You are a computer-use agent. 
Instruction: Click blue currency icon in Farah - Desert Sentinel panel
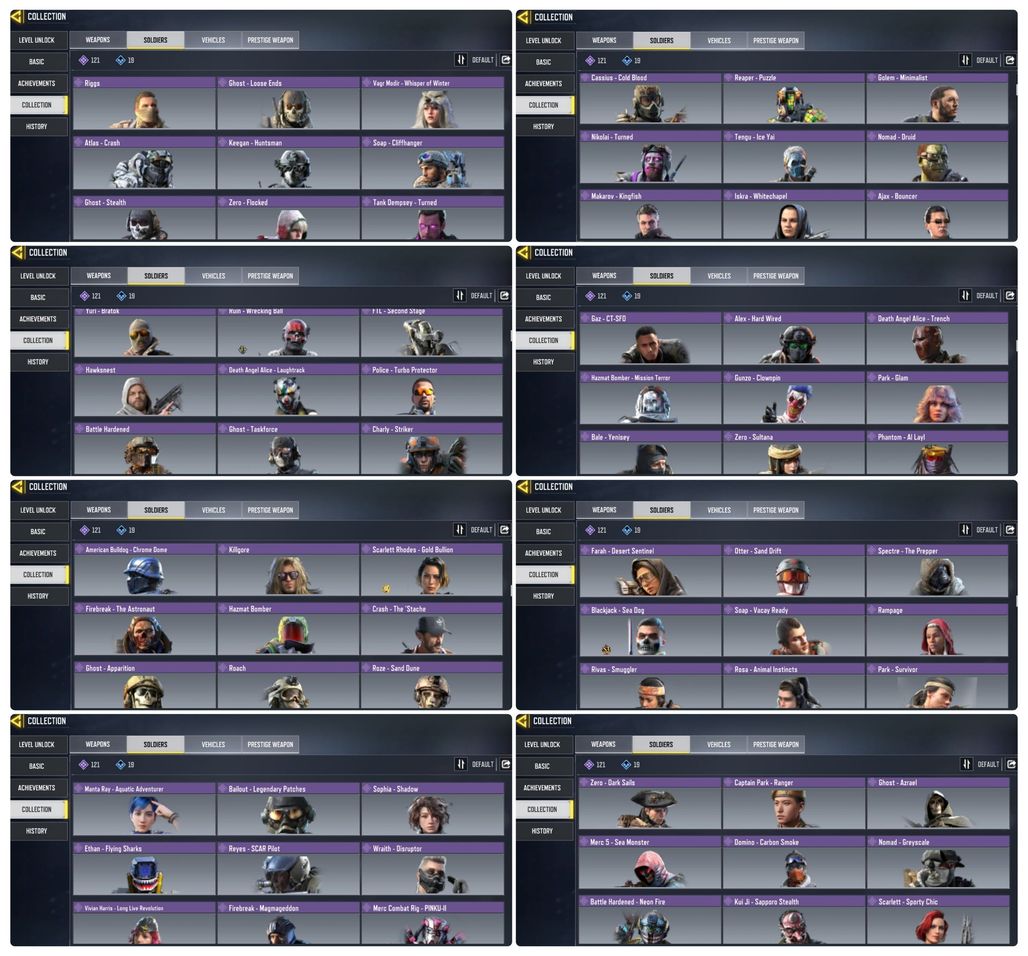tap(627, 530)
